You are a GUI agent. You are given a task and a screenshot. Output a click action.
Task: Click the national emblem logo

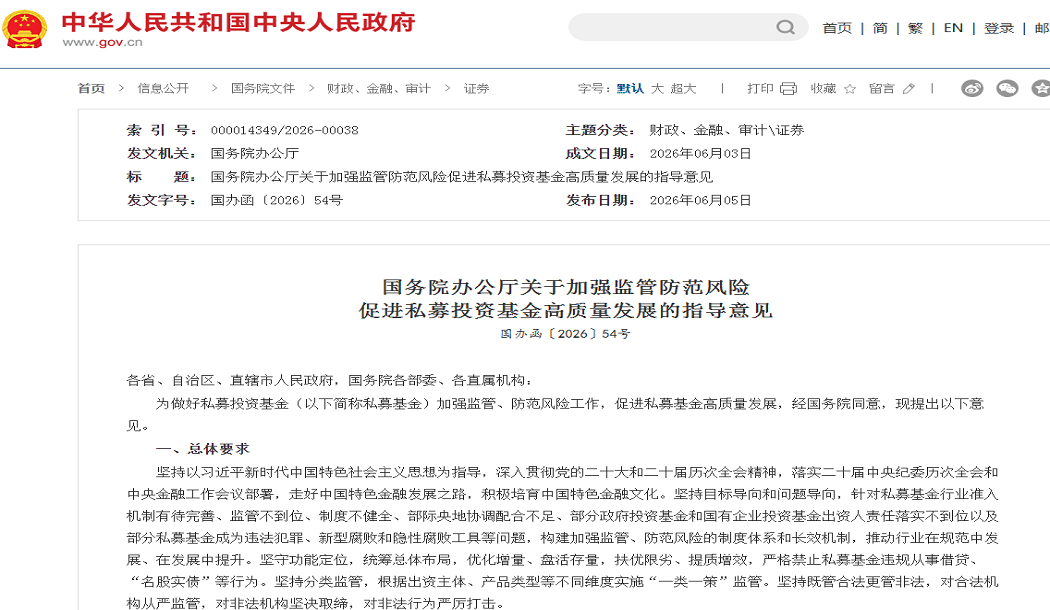click(25, 29)
